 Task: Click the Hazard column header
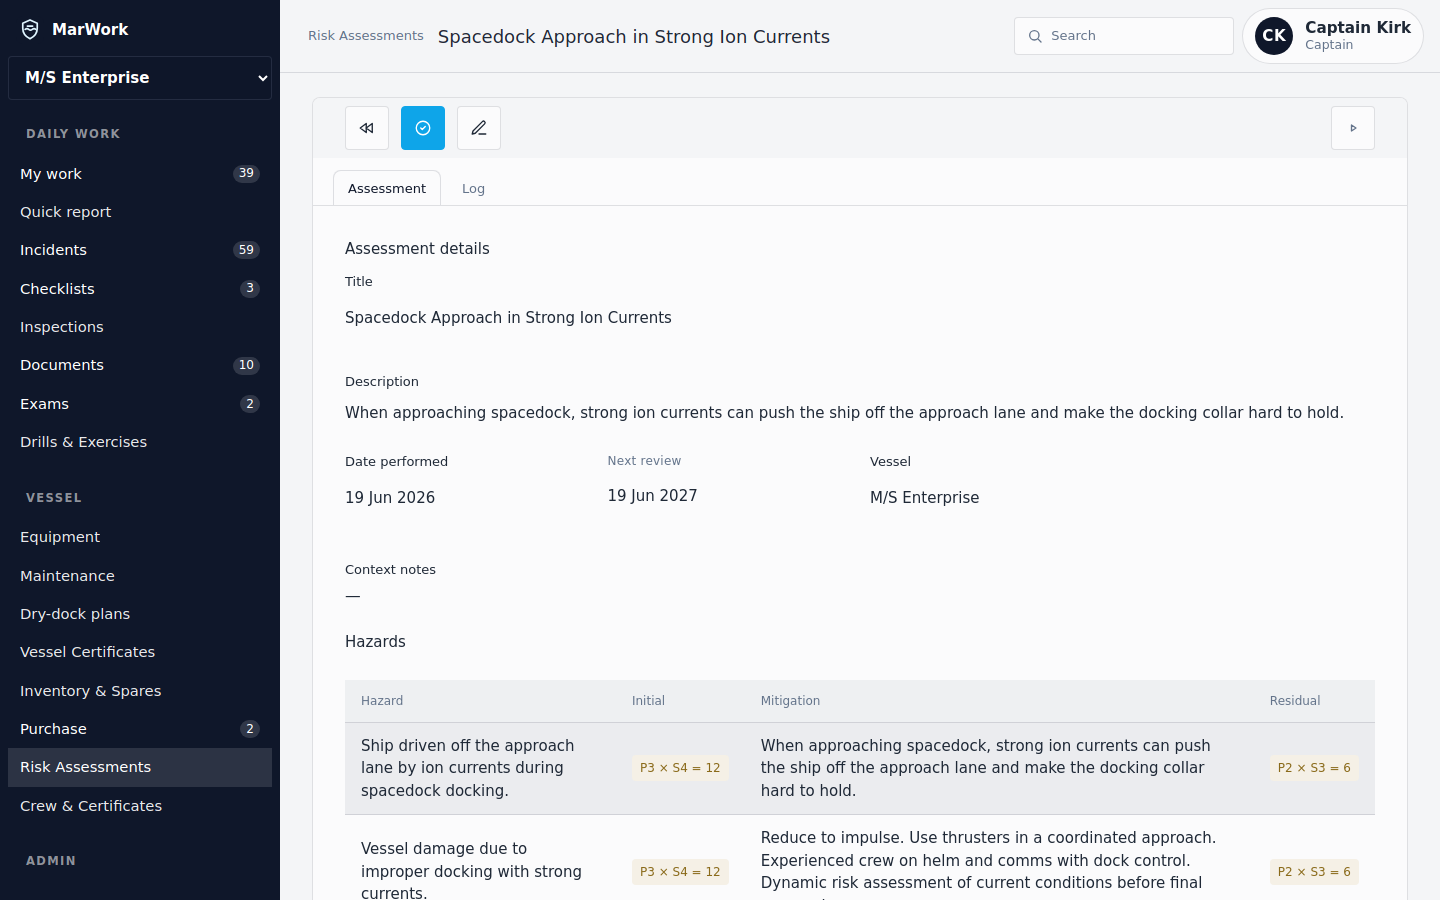(382, 701)
